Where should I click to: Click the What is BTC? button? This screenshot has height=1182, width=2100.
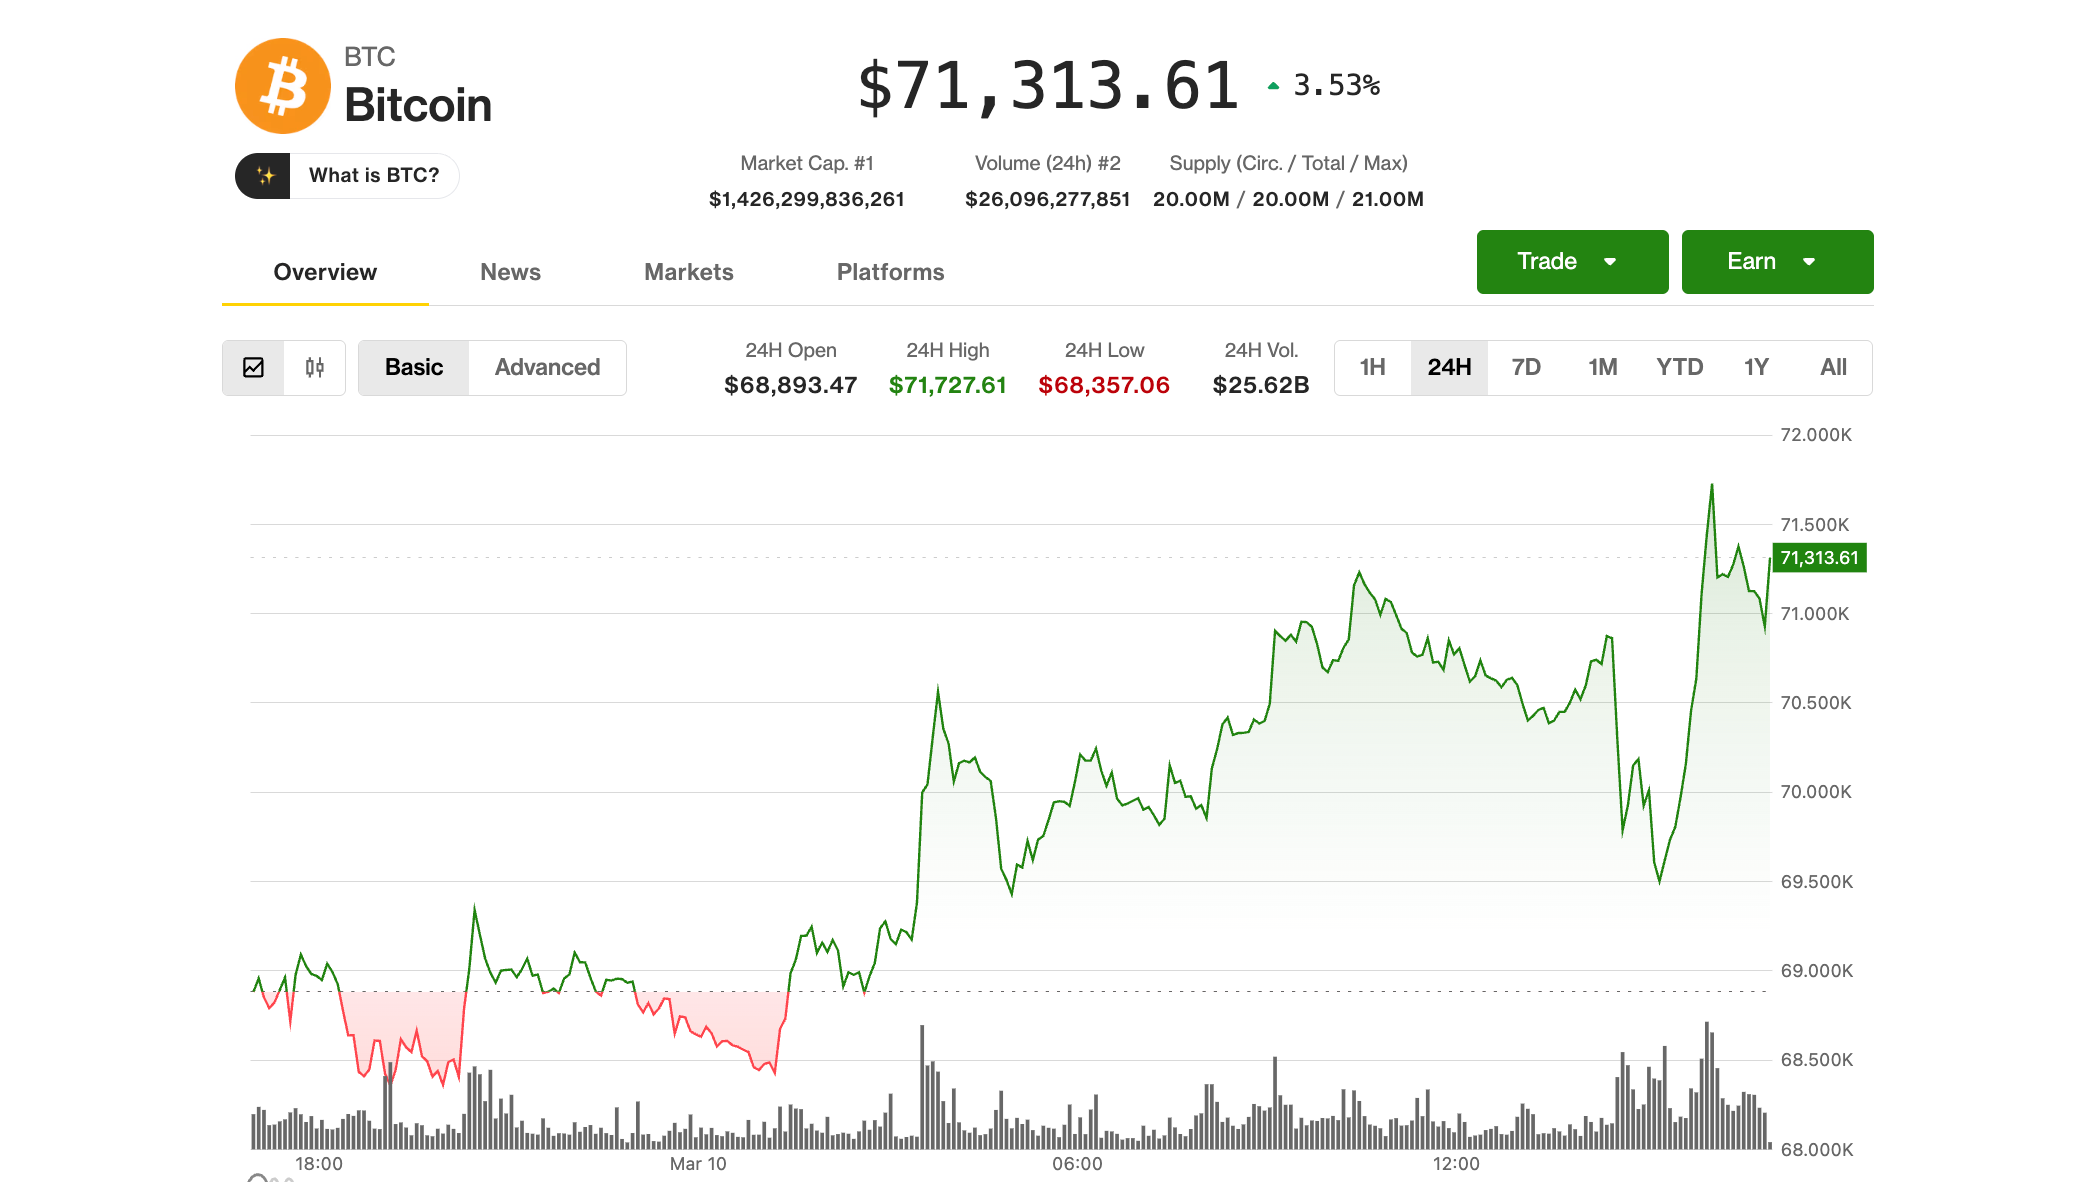373,175
